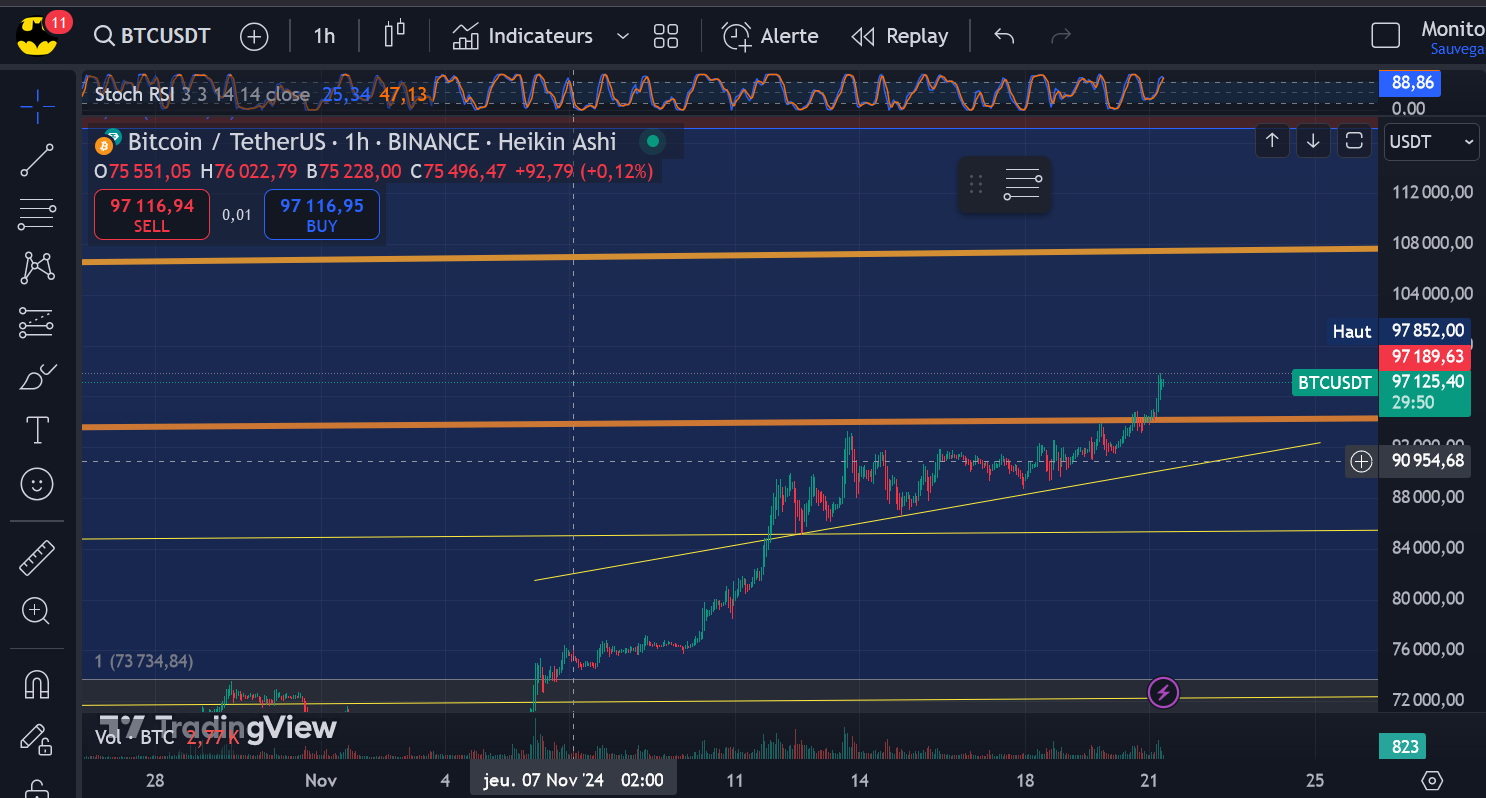Click the blue BUY 97 116,95 button
Viewport: 1486px width, 798px height.
(x=322, y=215)
